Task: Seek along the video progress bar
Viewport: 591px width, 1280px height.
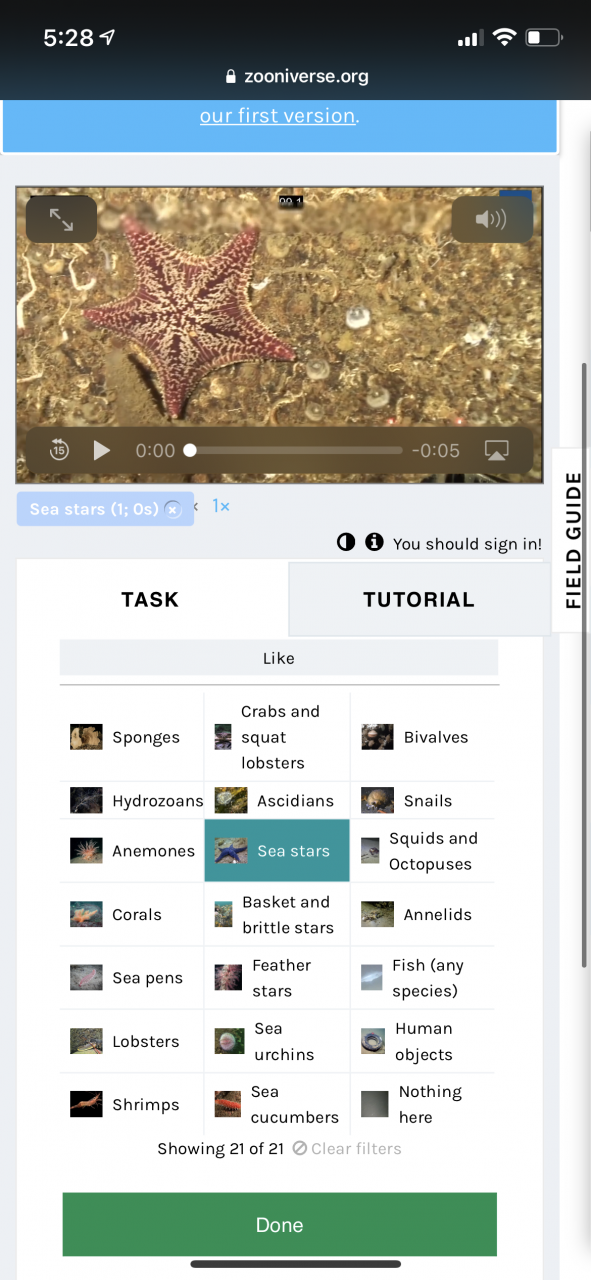Action: tap(296, 451)
